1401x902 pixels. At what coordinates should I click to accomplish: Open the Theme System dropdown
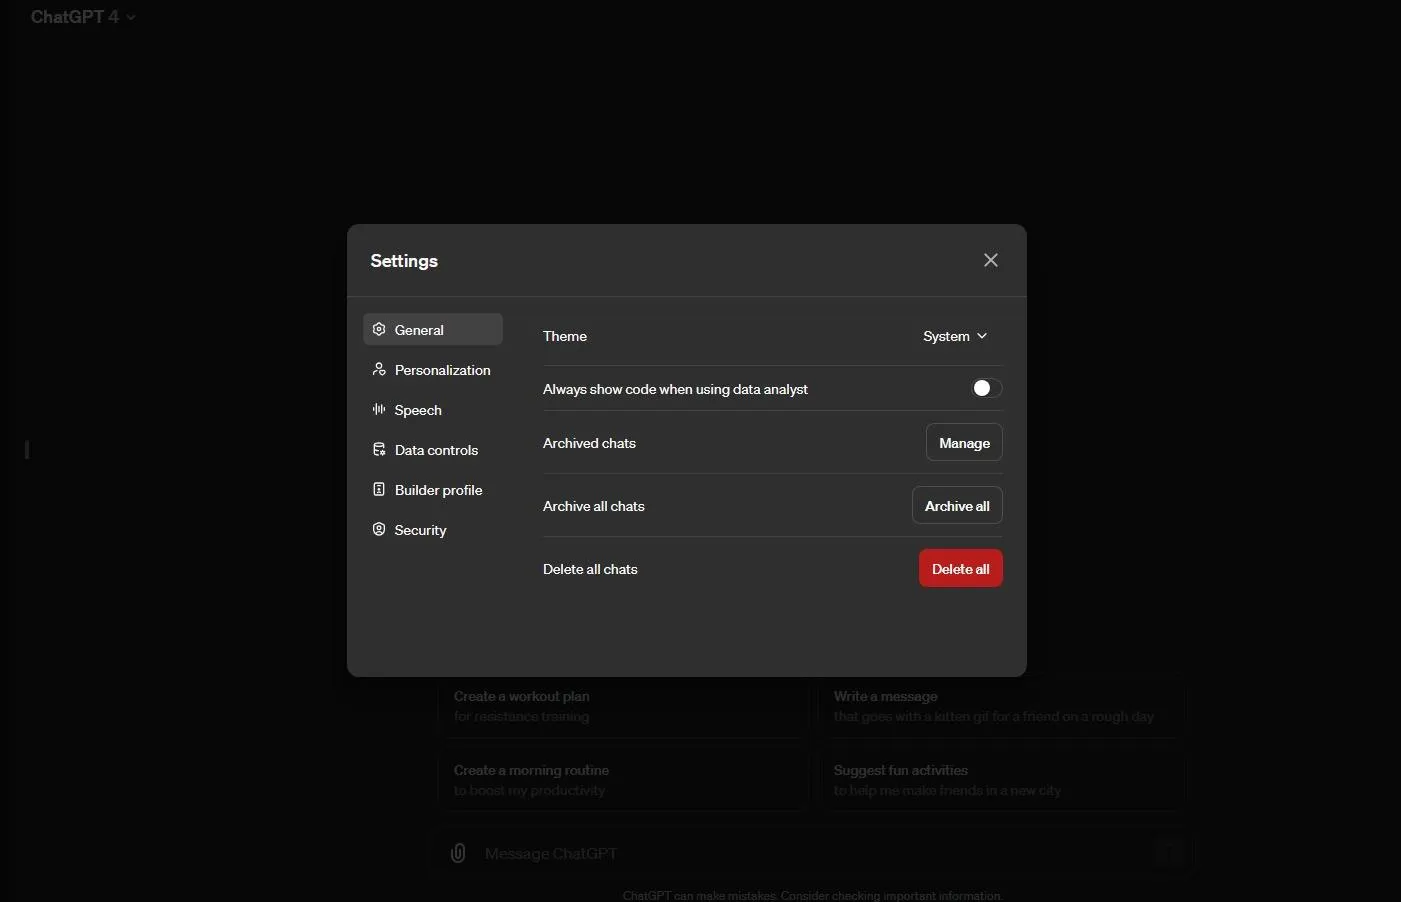955,336
